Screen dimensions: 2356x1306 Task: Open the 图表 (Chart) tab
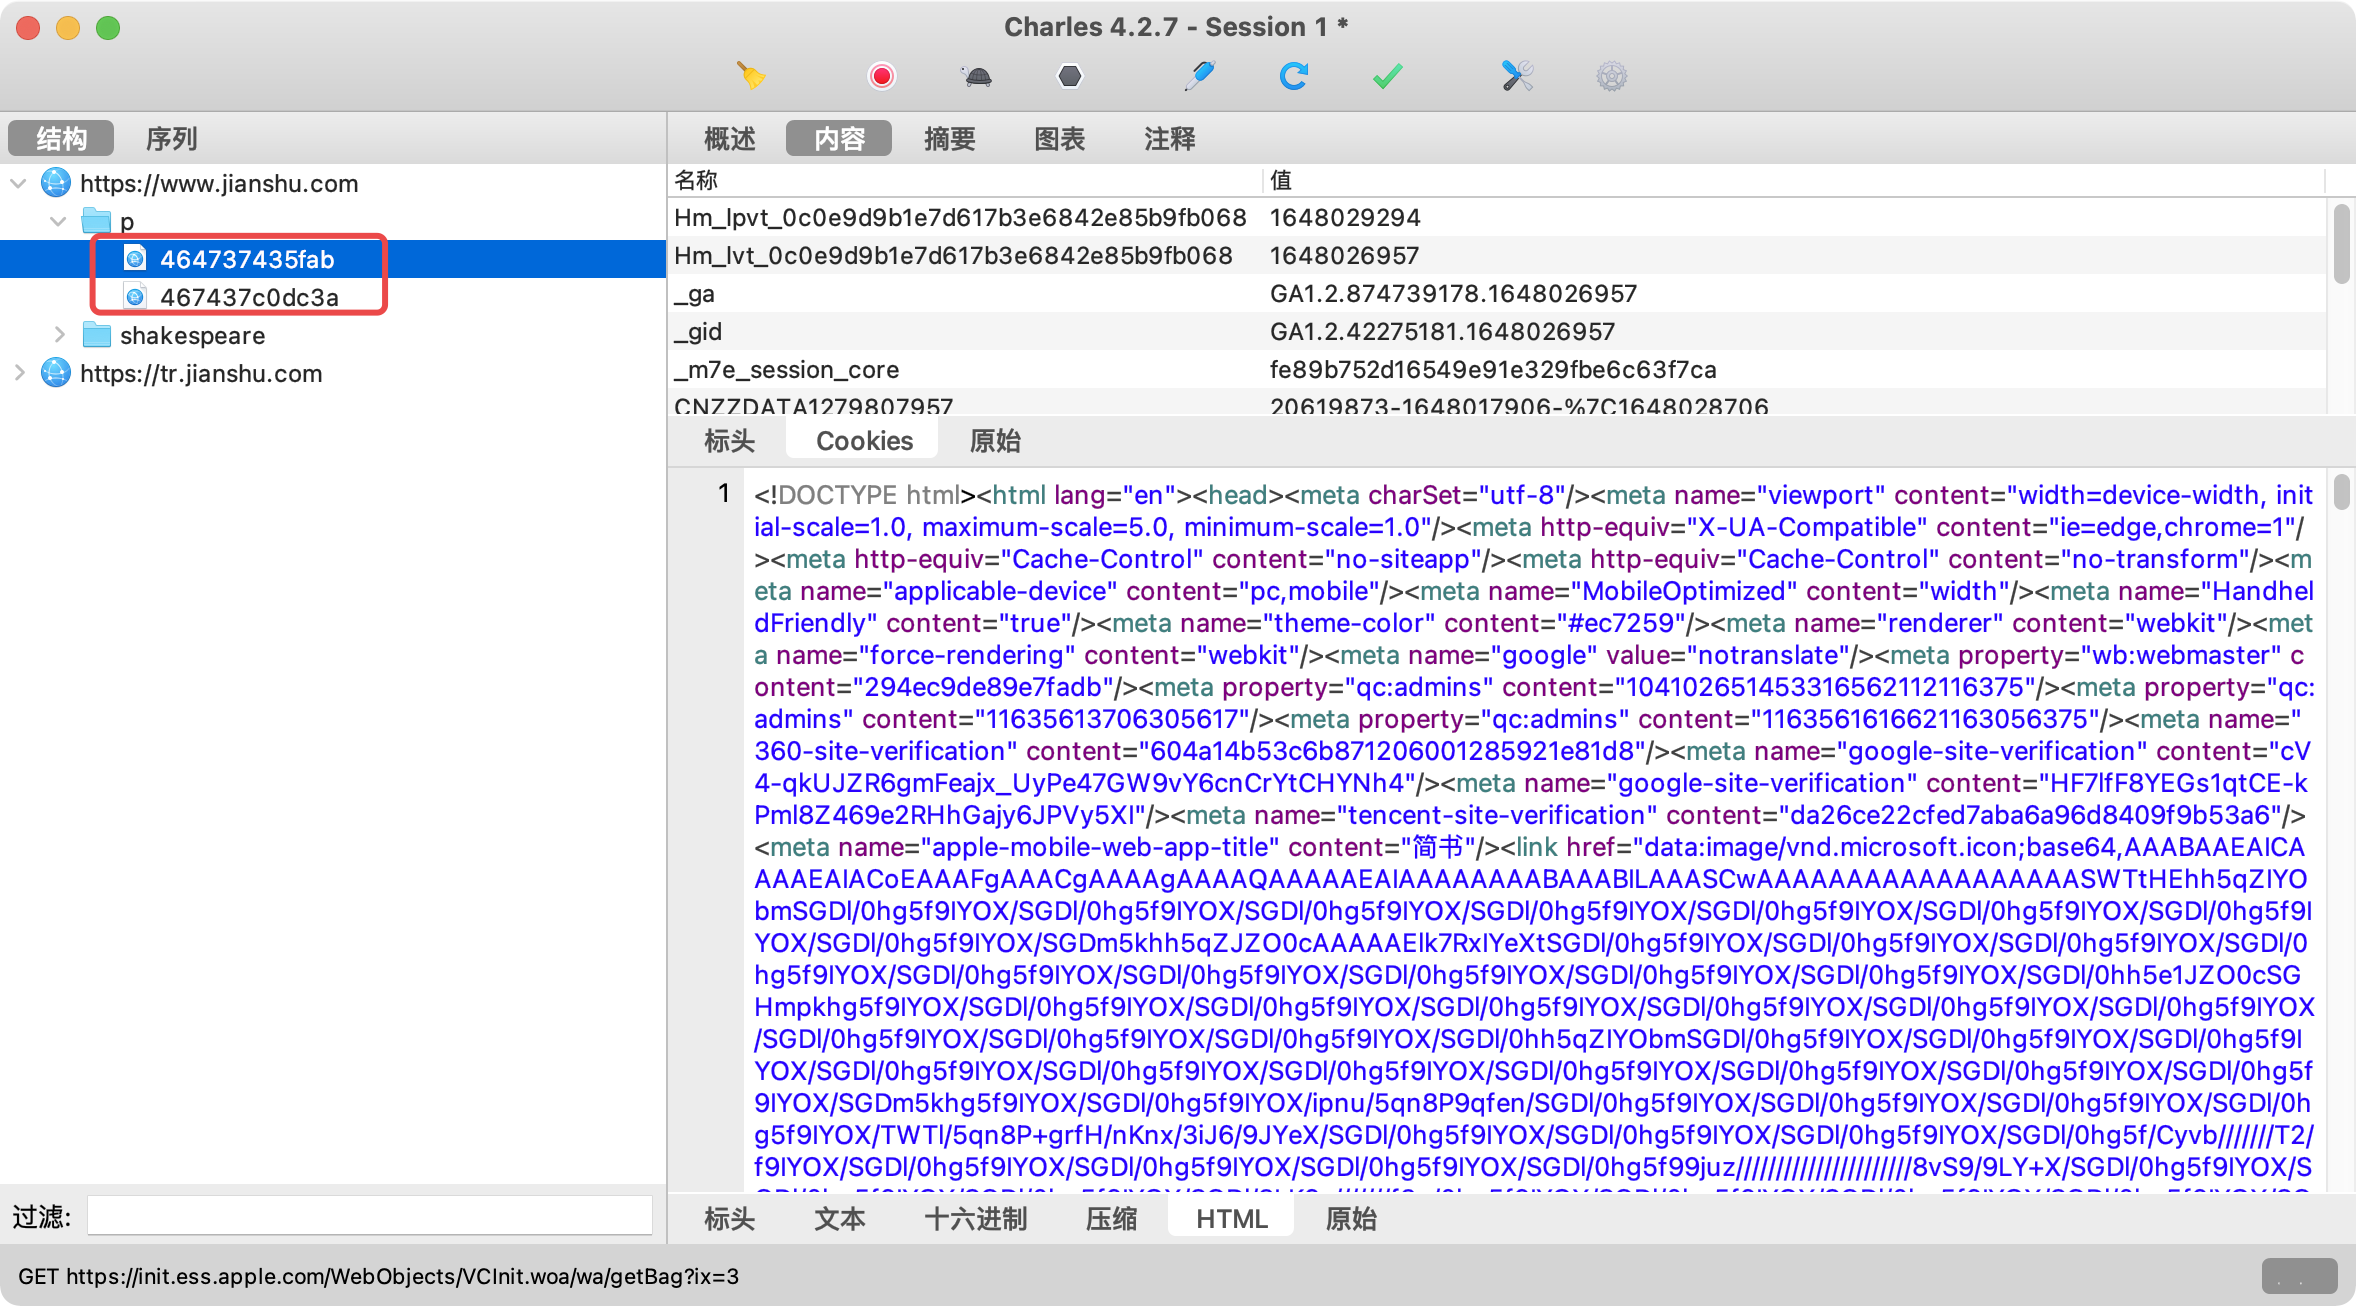click(x=1059, y=138)
